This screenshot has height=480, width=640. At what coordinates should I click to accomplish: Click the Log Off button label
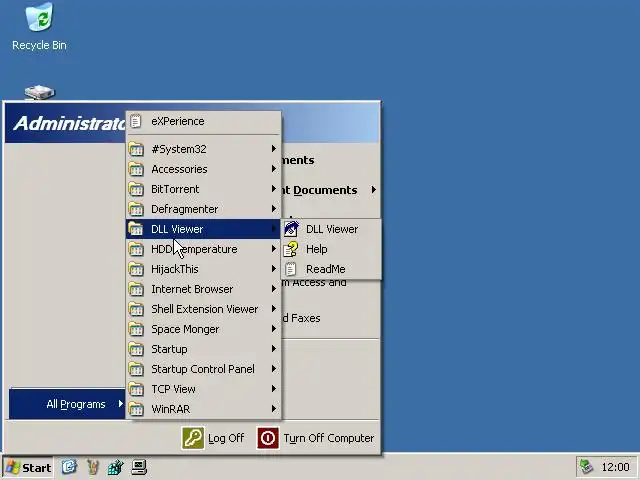pyautogui.click(x=226, y=438)
